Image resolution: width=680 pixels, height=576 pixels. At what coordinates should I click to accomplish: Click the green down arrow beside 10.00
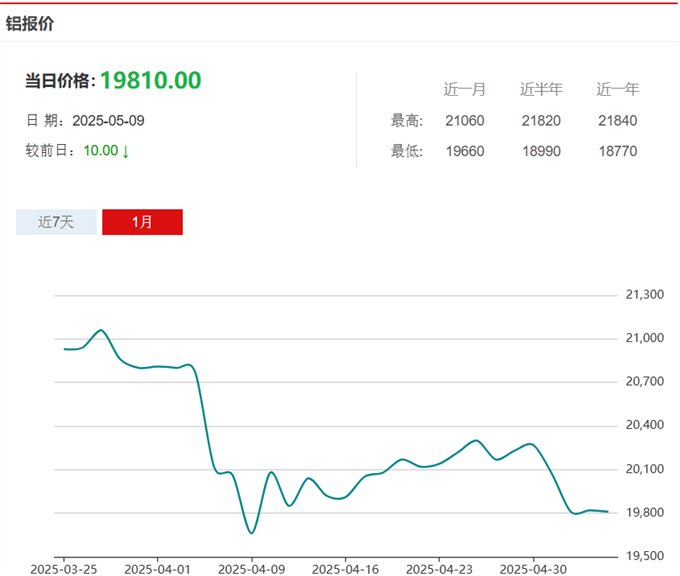pyautogui.click(x=126, y=152)
